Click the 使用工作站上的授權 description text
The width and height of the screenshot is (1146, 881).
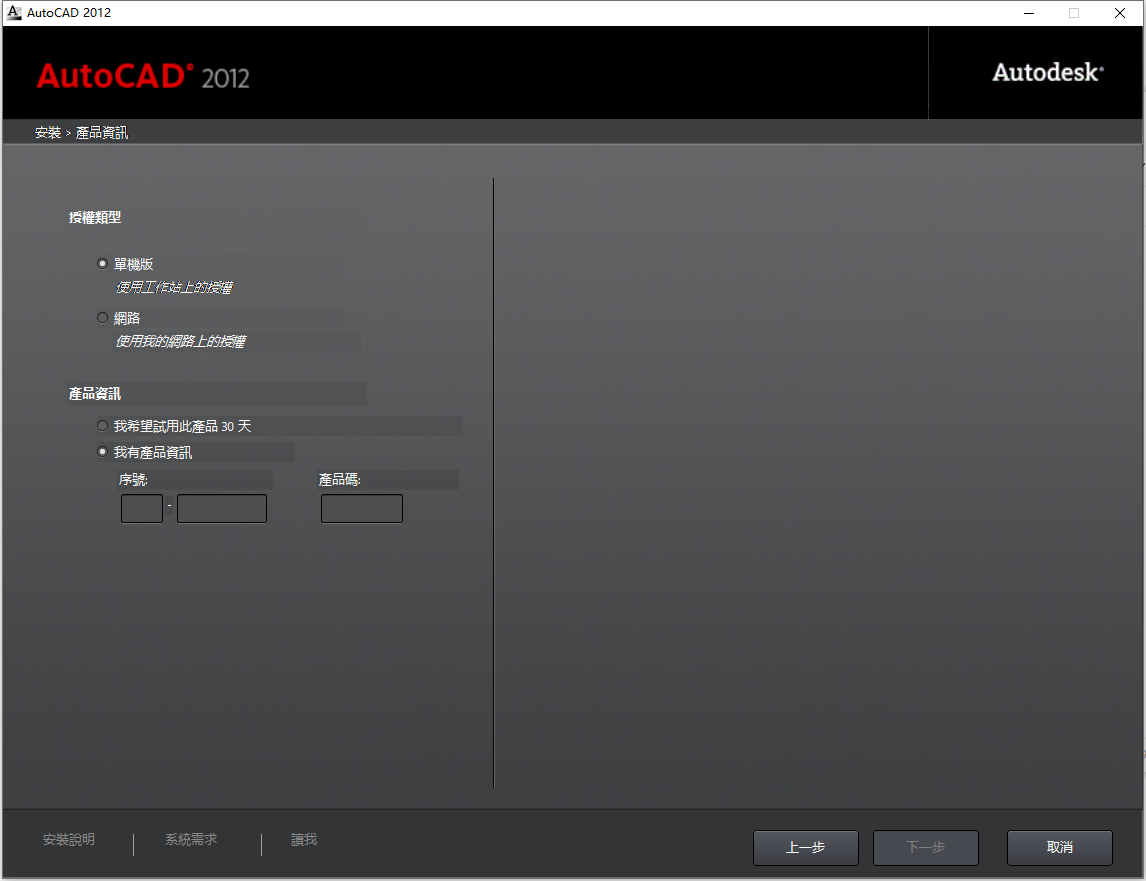(174, 287)
